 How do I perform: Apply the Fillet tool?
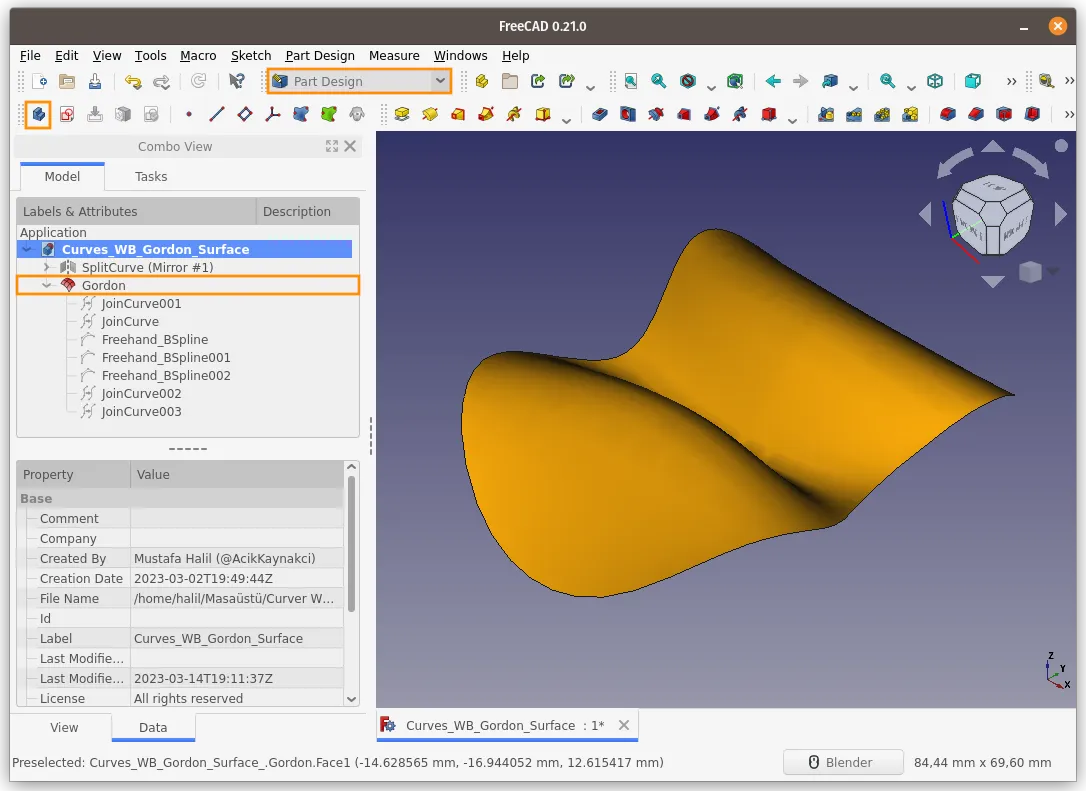[948, 114]
